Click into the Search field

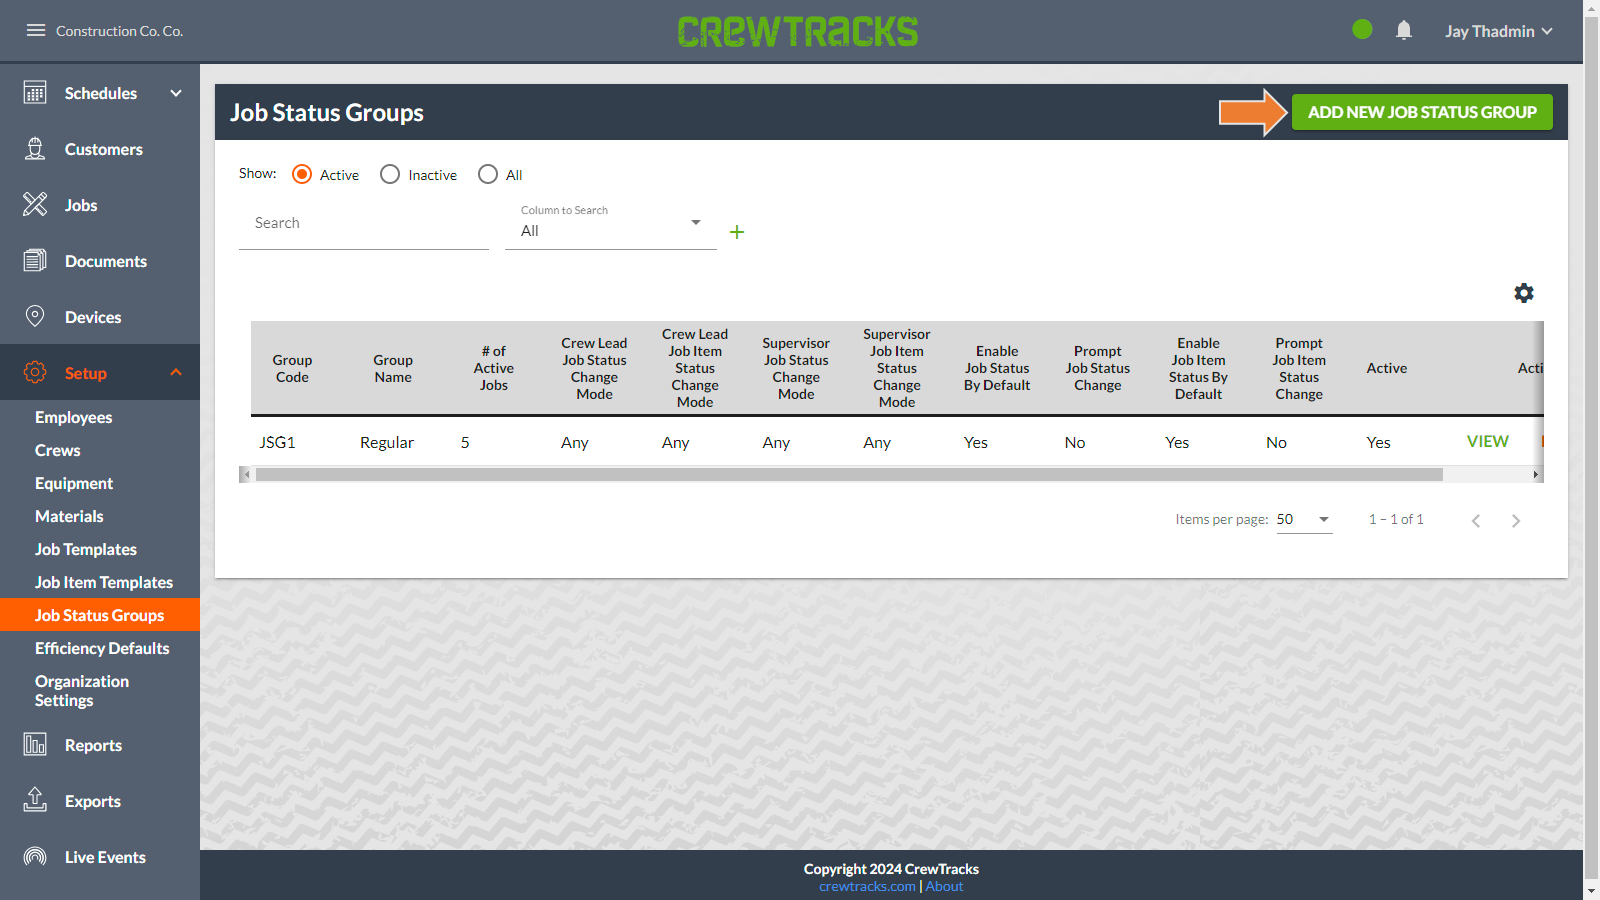click(x=364, y=223)
